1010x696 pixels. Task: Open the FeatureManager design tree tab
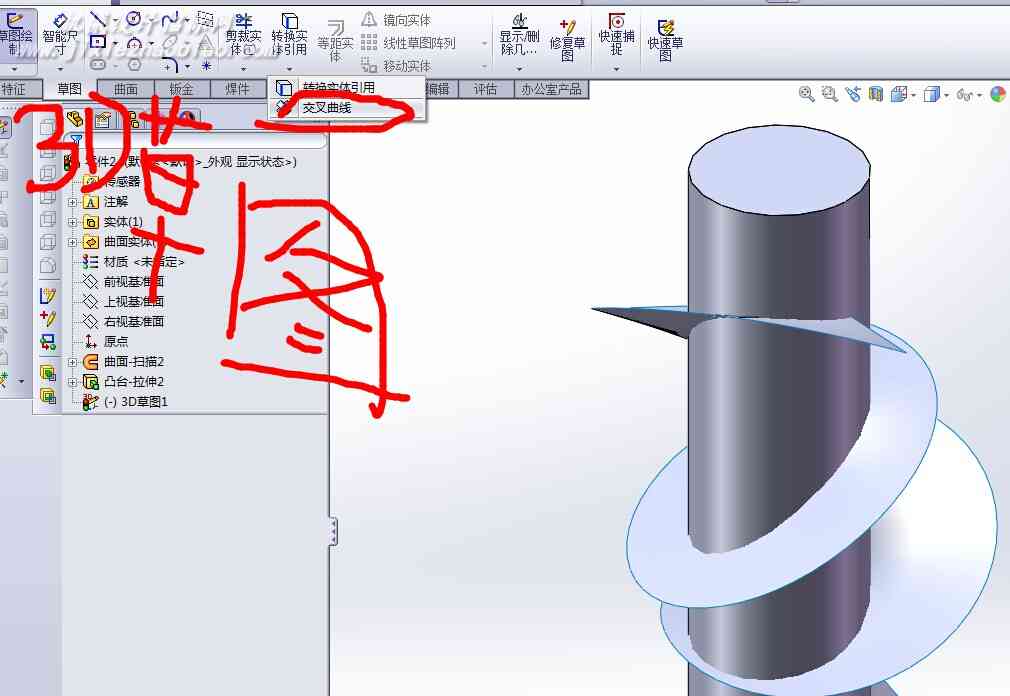coord(75,119)
